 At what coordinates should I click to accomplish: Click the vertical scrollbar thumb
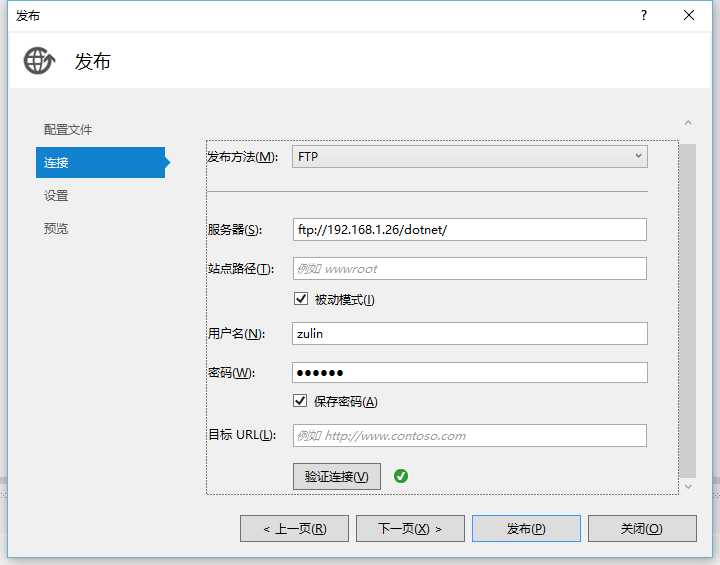(x=688, y=311)
